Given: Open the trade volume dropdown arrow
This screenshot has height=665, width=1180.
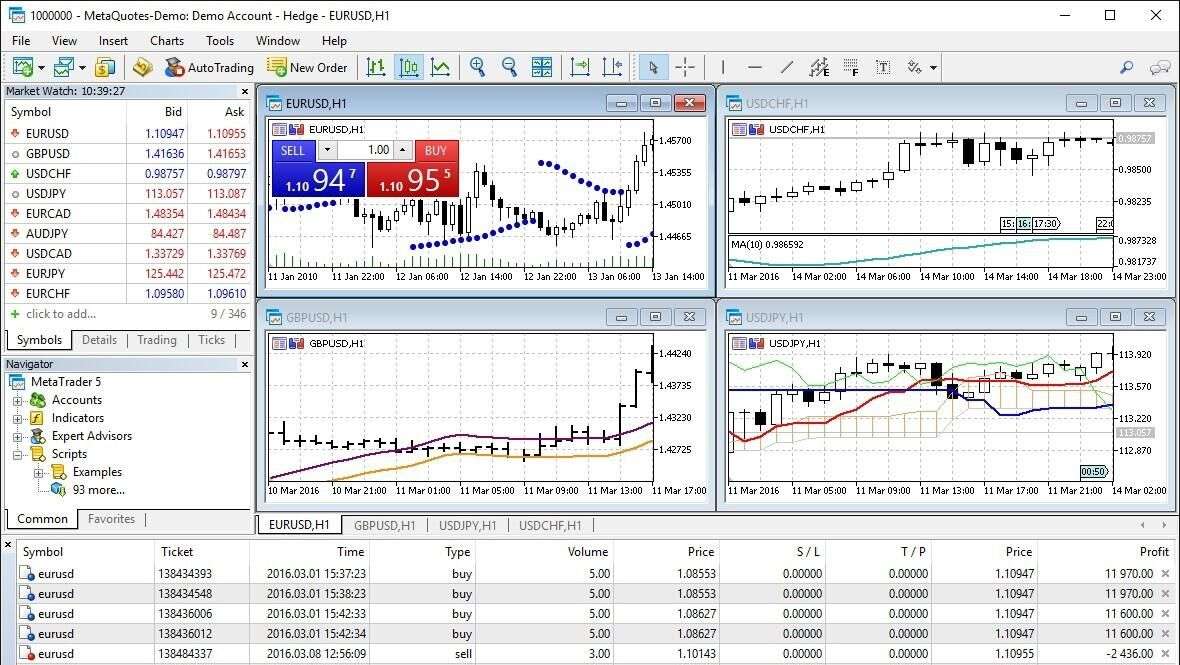Looking at the screenshot, I should (327, 150).
